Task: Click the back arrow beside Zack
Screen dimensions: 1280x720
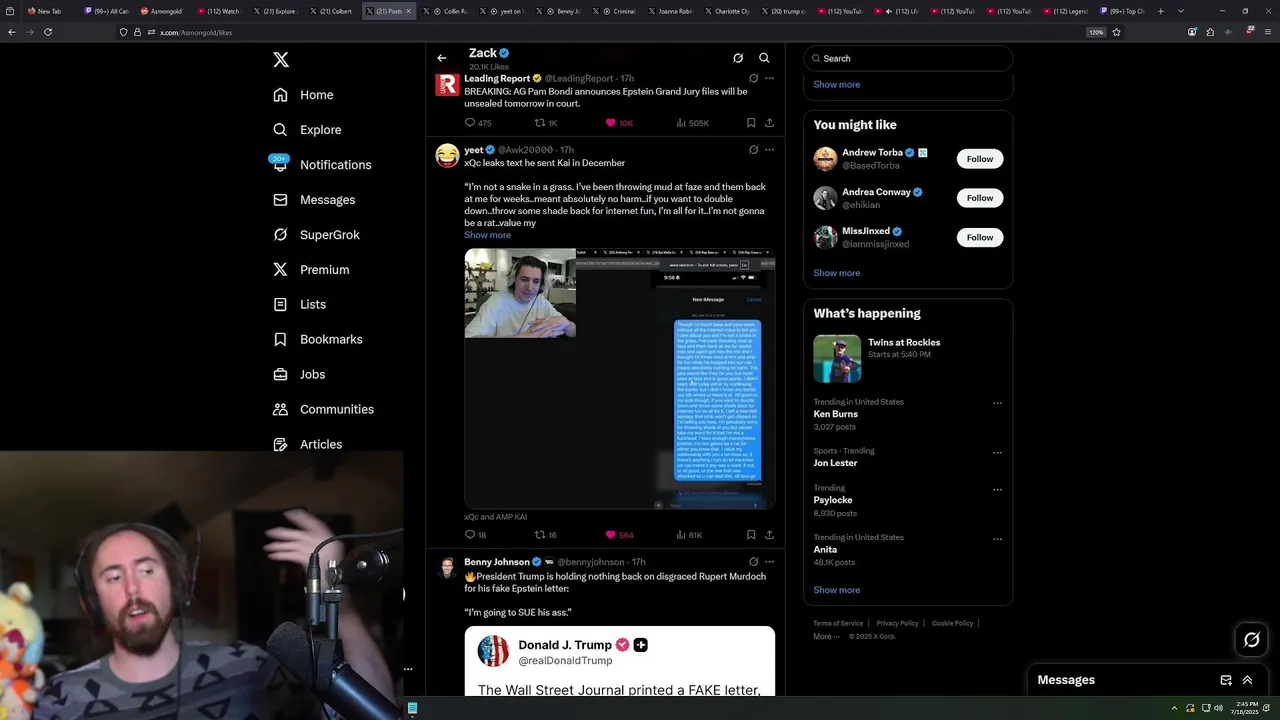Action: click(x=442, y=58)
